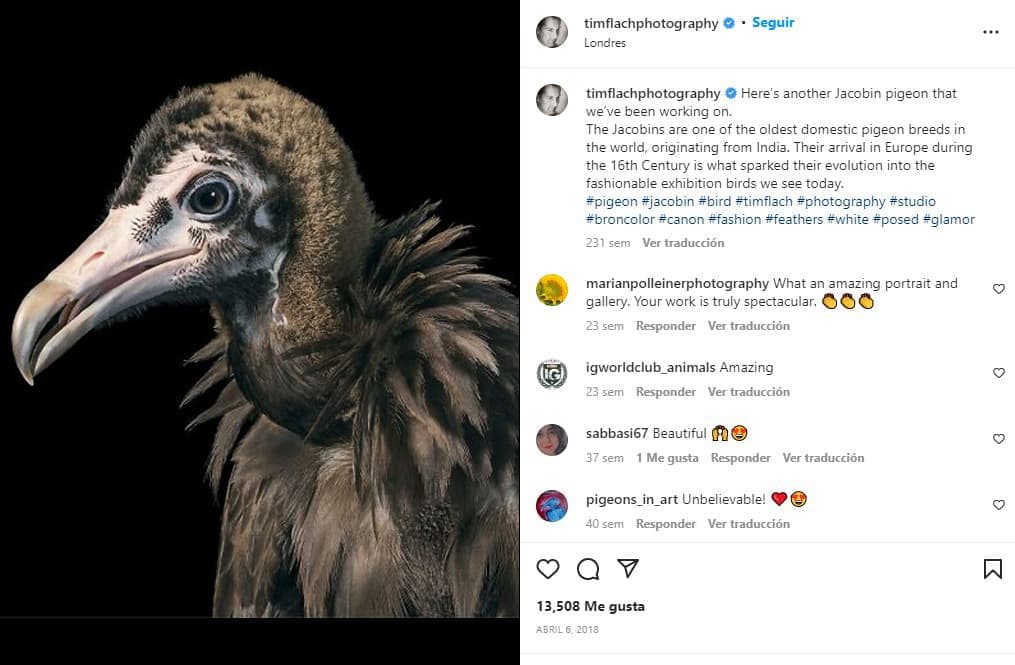Viewport: 1015px width, 665px height.
Task: Open comments with the speech bubble icon
Action: (588, 569)
